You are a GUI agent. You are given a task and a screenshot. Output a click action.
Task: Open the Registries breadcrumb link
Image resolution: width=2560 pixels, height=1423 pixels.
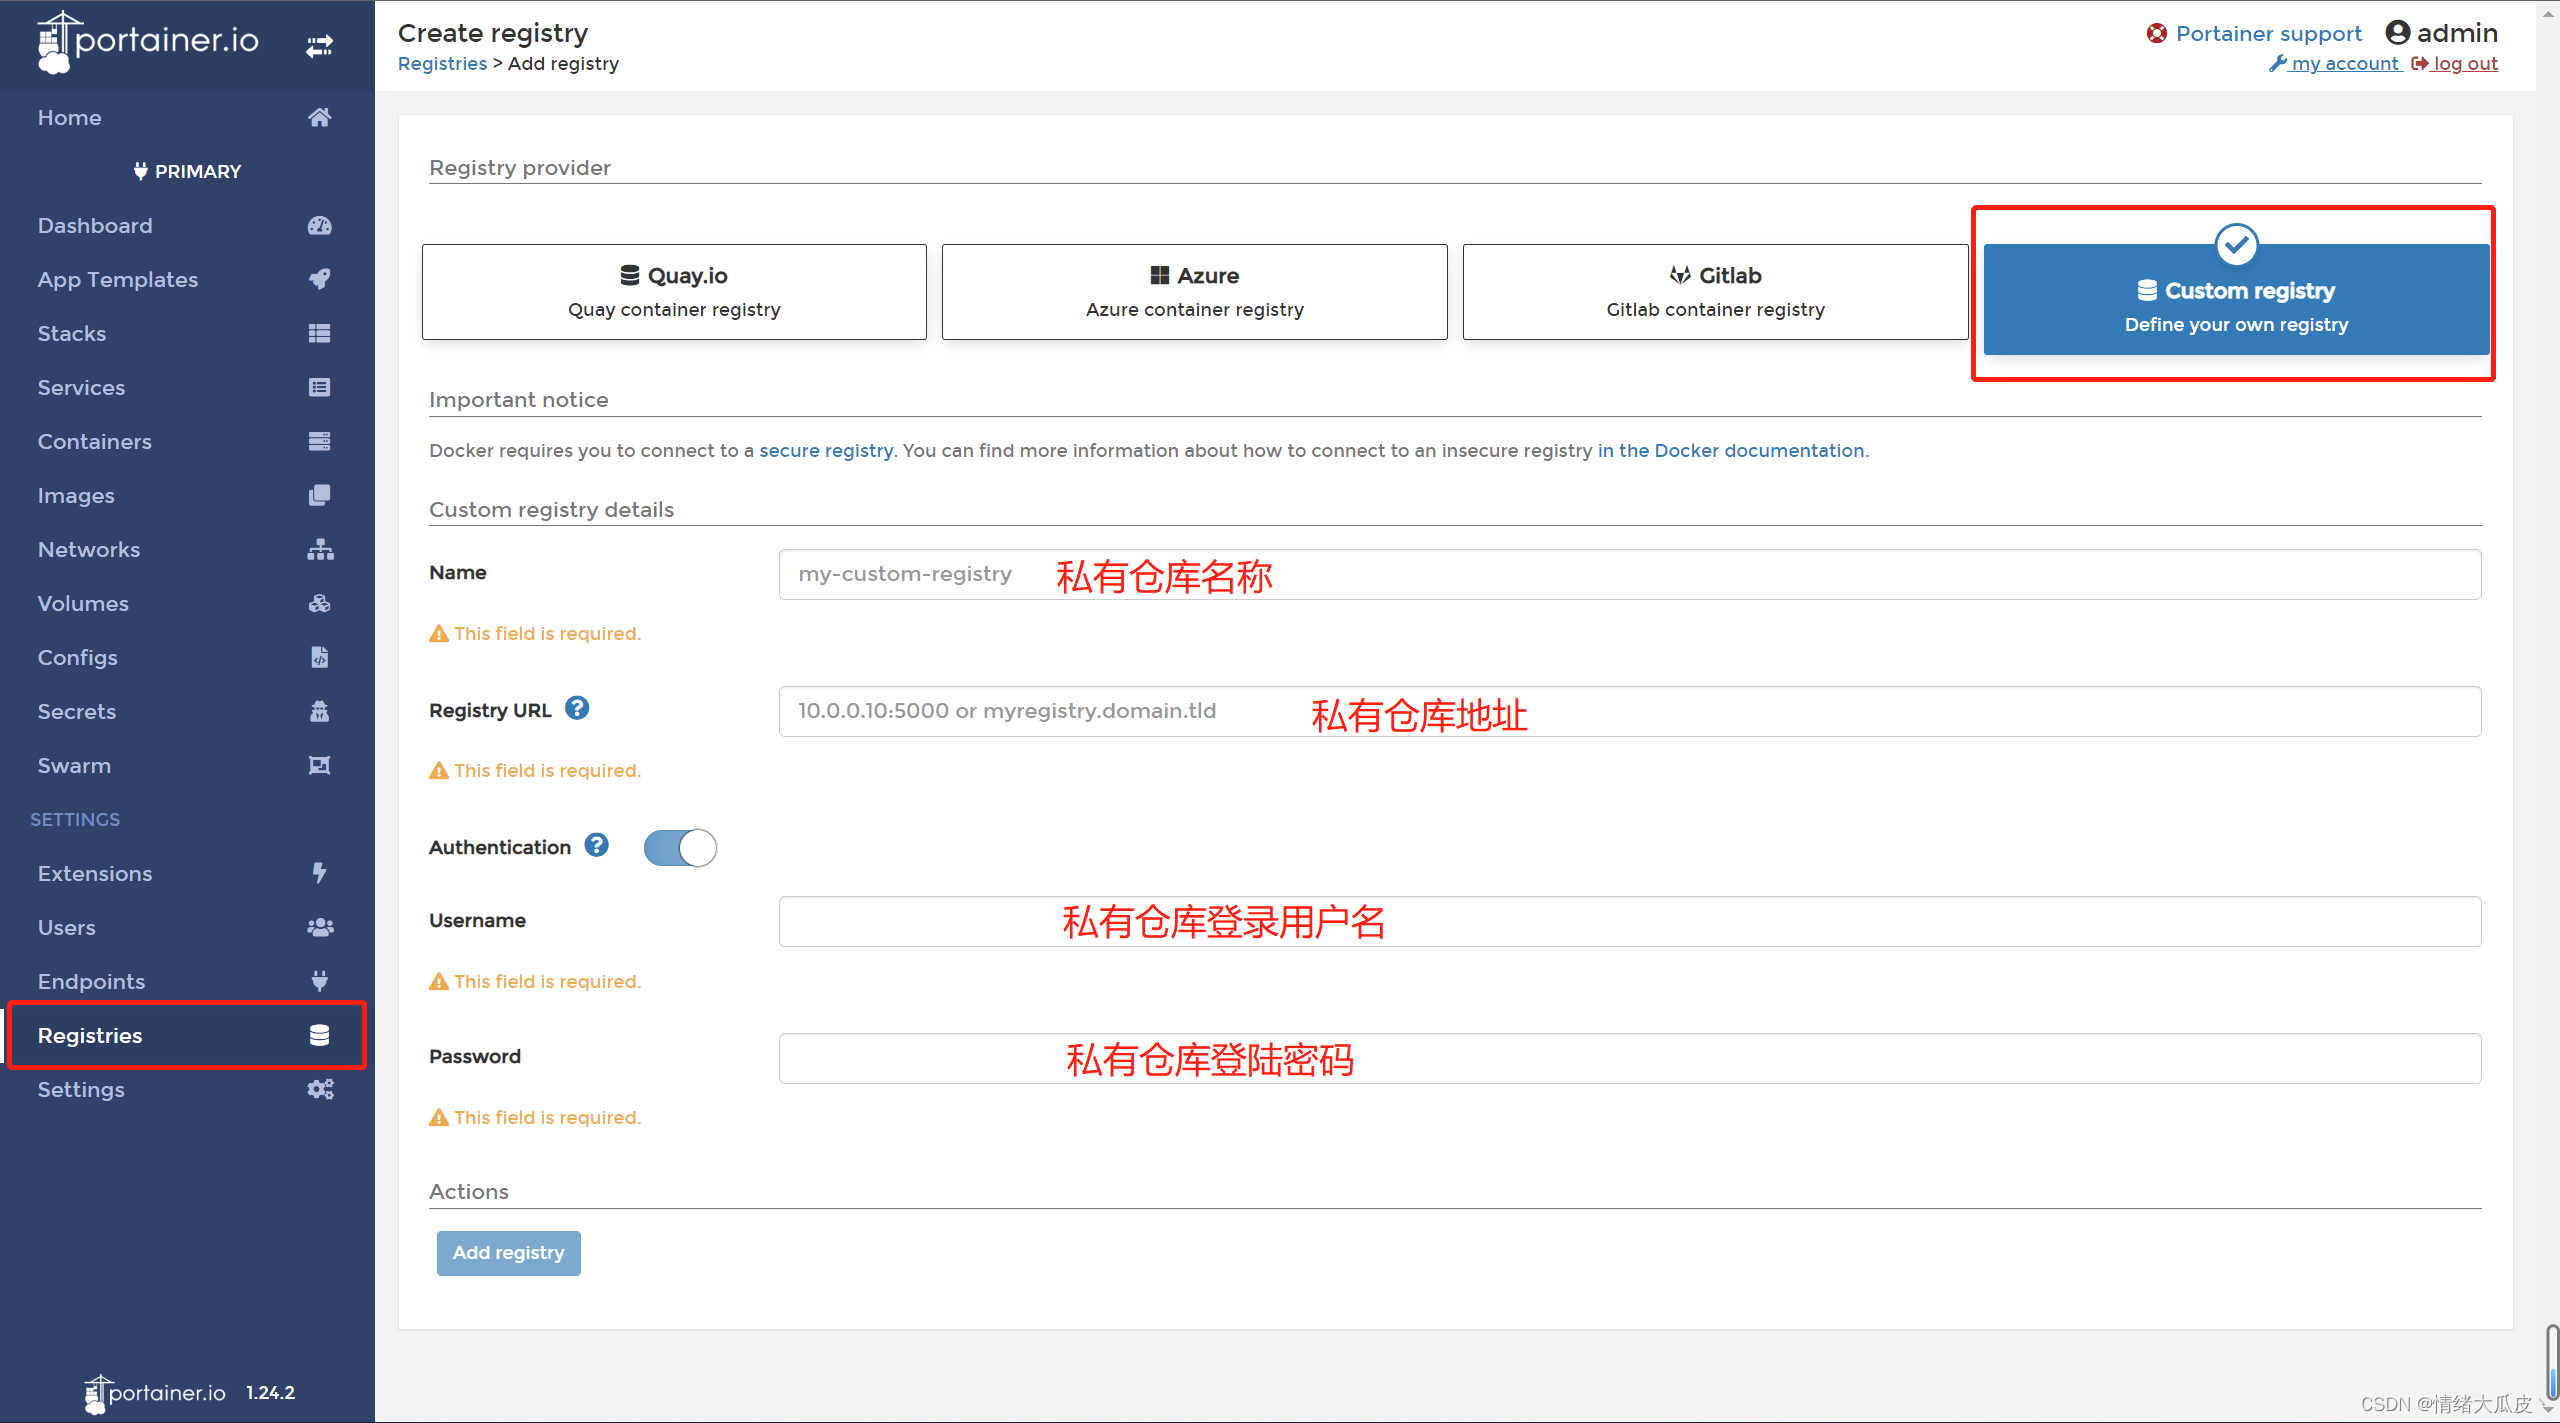coord(442,64)
